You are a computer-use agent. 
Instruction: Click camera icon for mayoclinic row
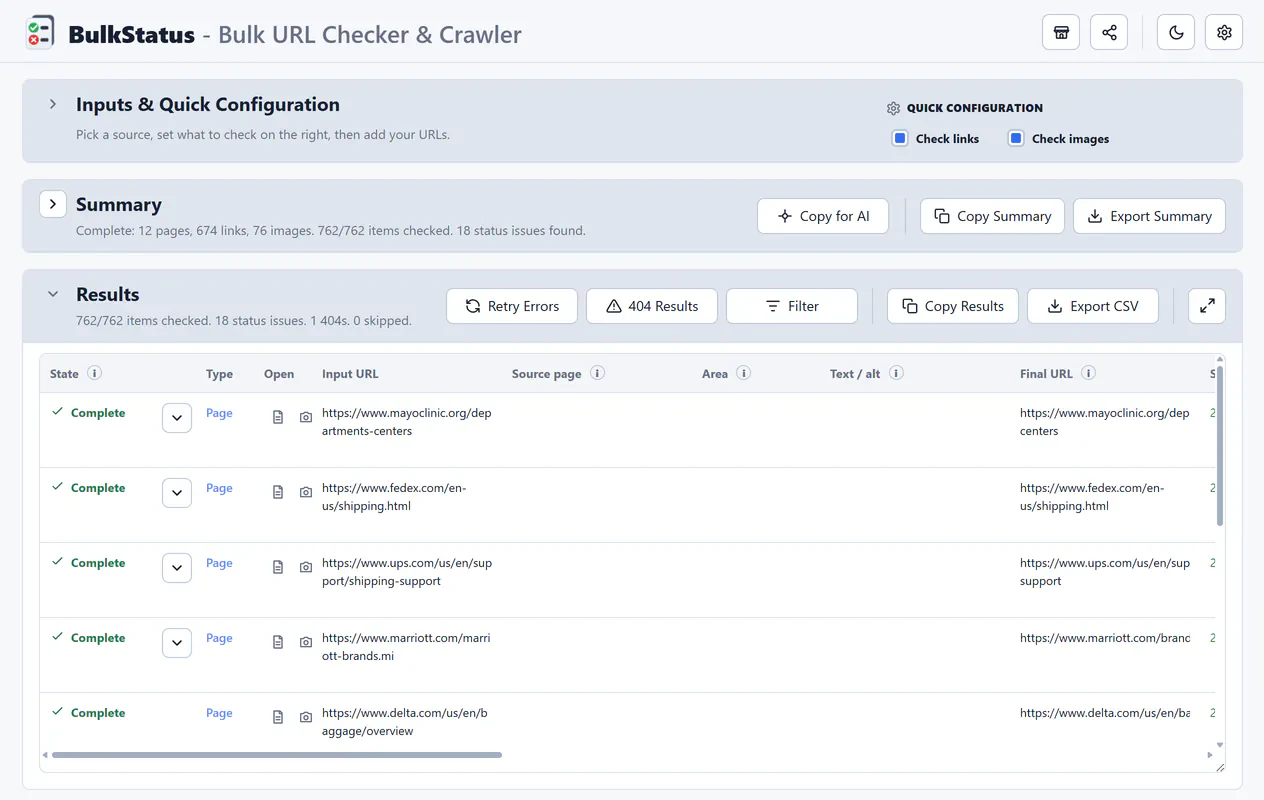click(x=306, y=417)
